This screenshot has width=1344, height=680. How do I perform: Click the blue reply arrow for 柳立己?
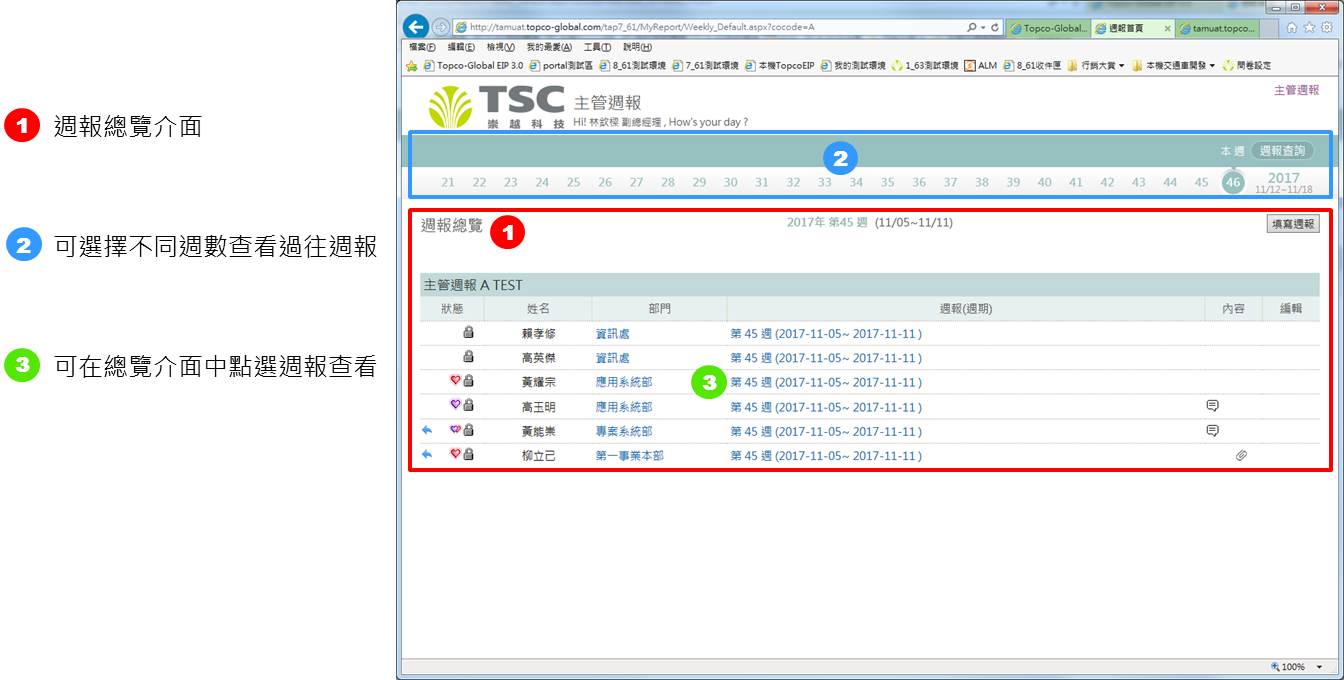(427, 455)
